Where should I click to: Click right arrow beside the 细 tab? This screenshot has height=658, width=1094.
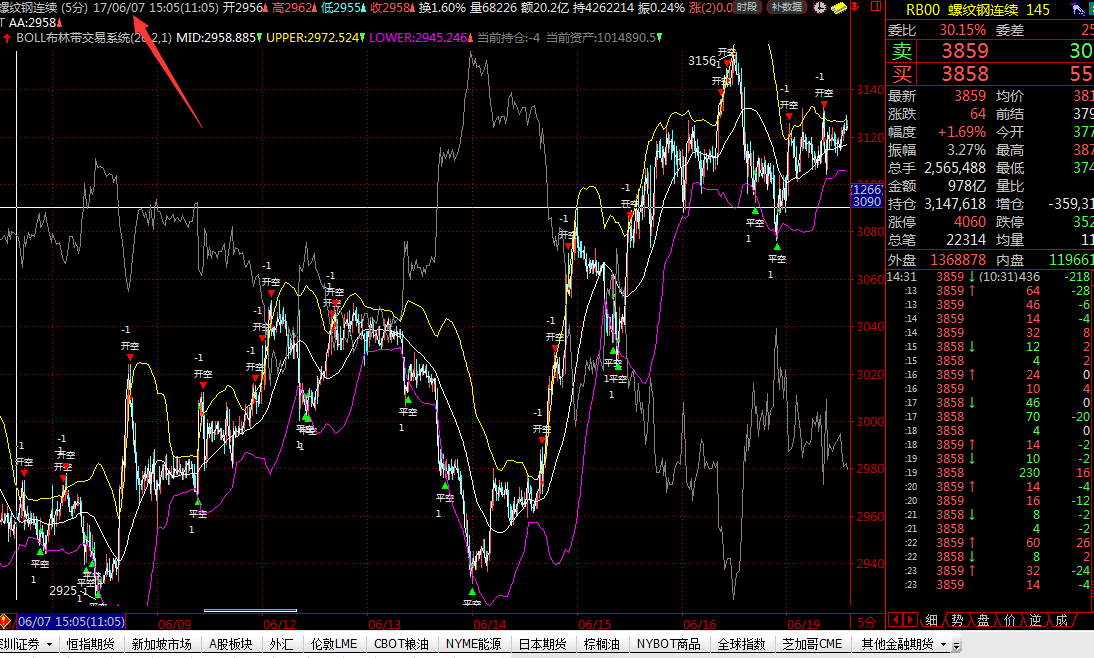(910, 620)
